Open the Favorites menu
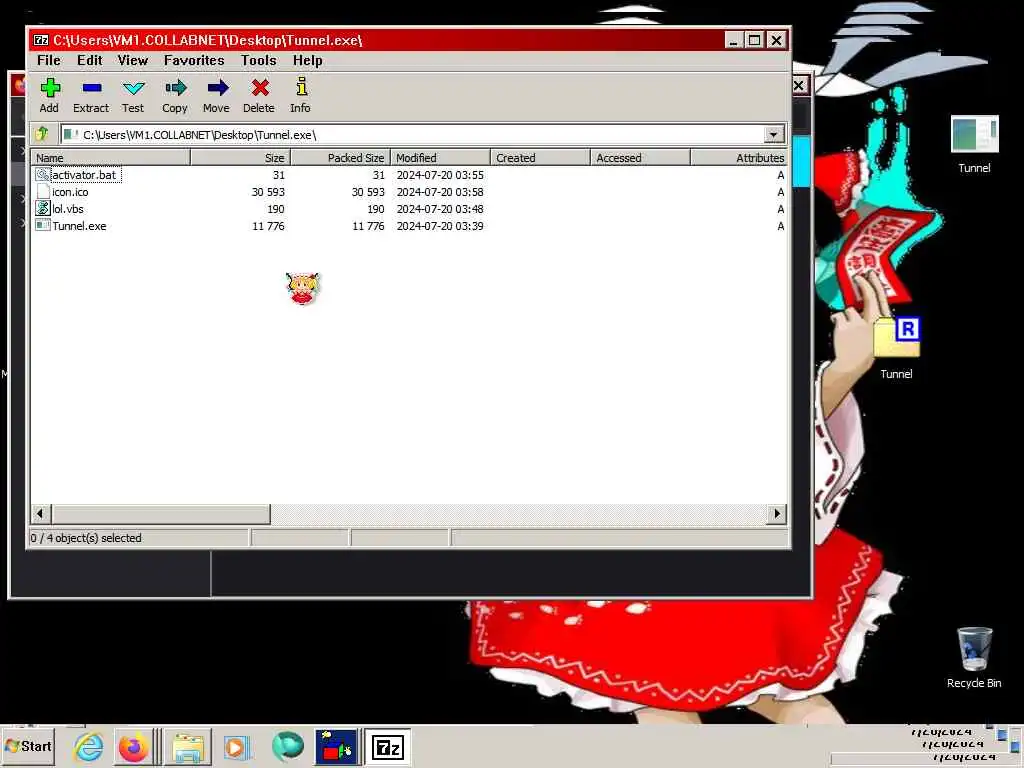 [194, 60]
